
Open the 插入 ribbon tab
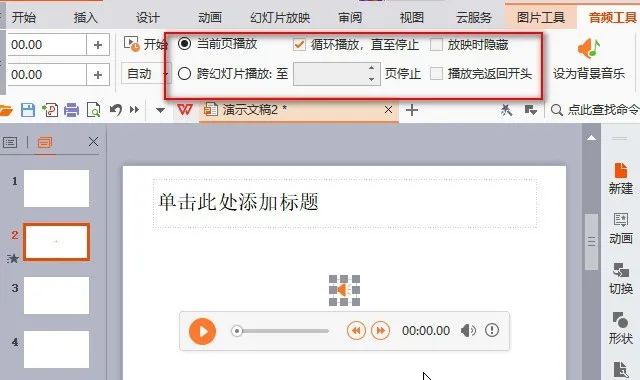pyautogui.click(x=85, y=18)
